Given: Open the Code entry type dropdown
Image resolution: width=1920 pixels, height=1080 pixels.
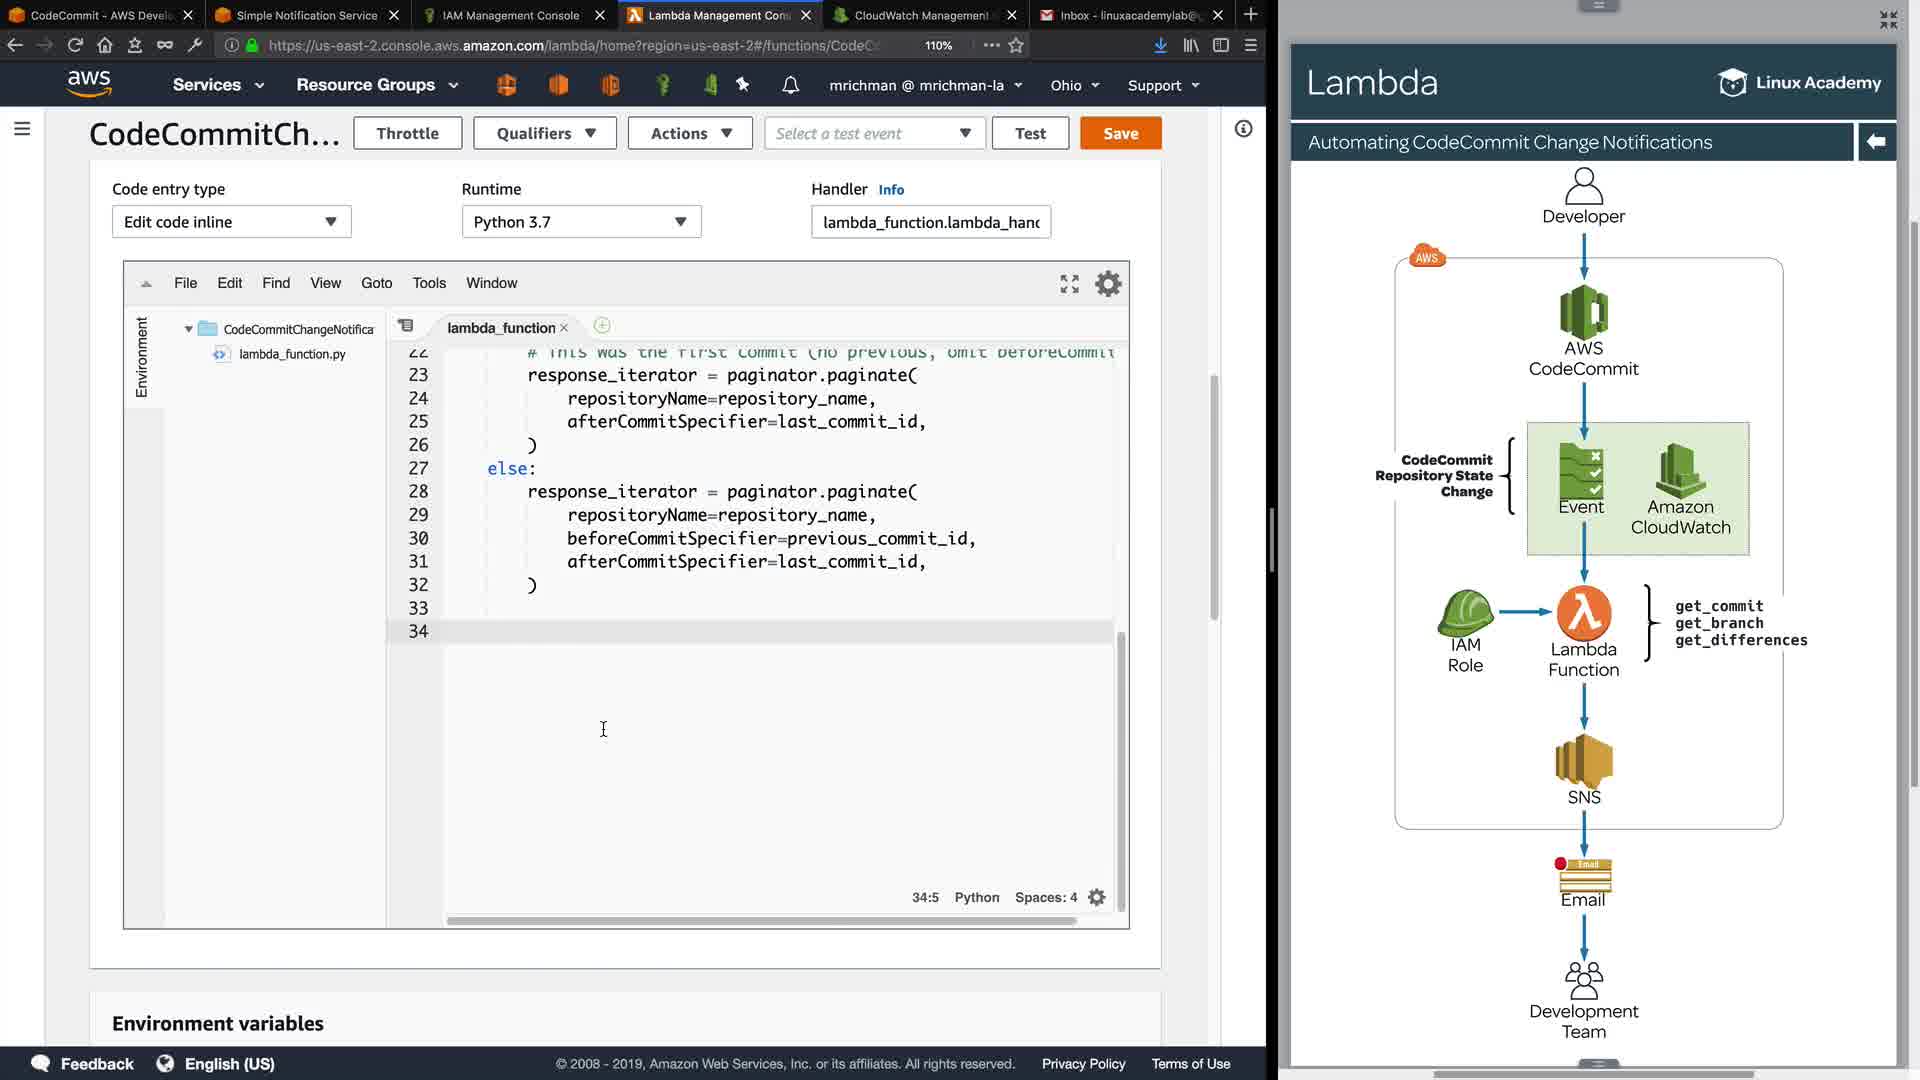Looking at the screenshot, I should click(231, 222).
